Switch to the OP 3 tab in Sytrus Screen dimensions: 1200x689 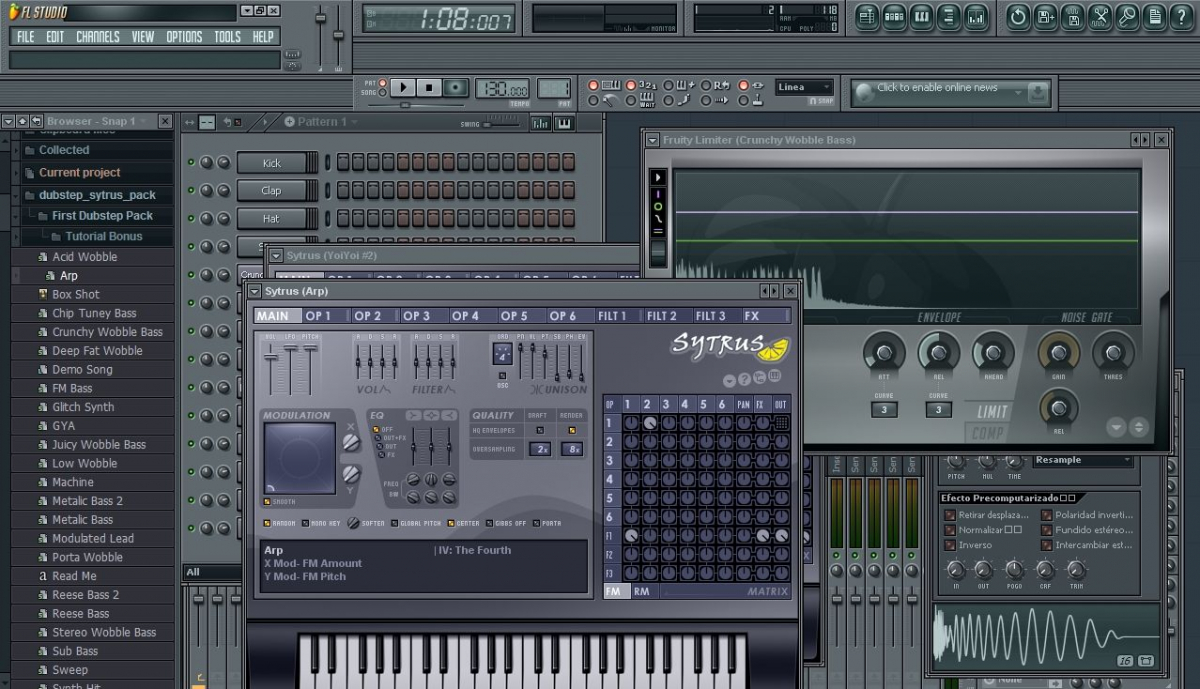point(416,316)
